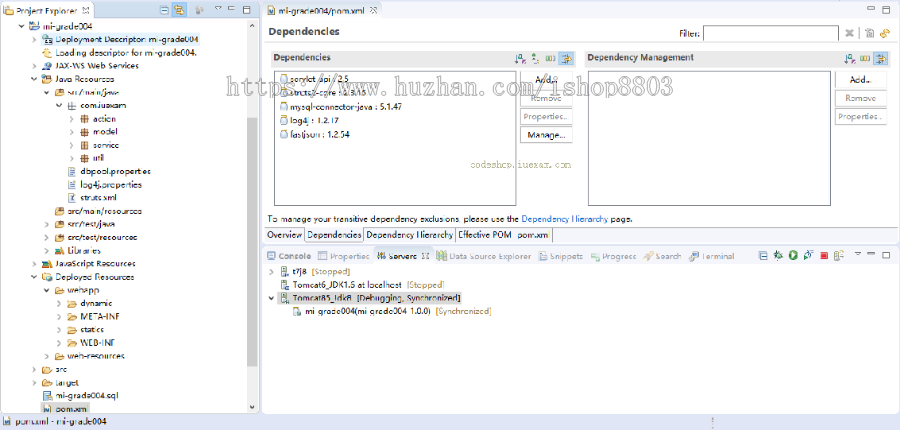This screenshot has width=900, height=430.
Task: Click the target folder icon
Action: click(x=47, y=383)
